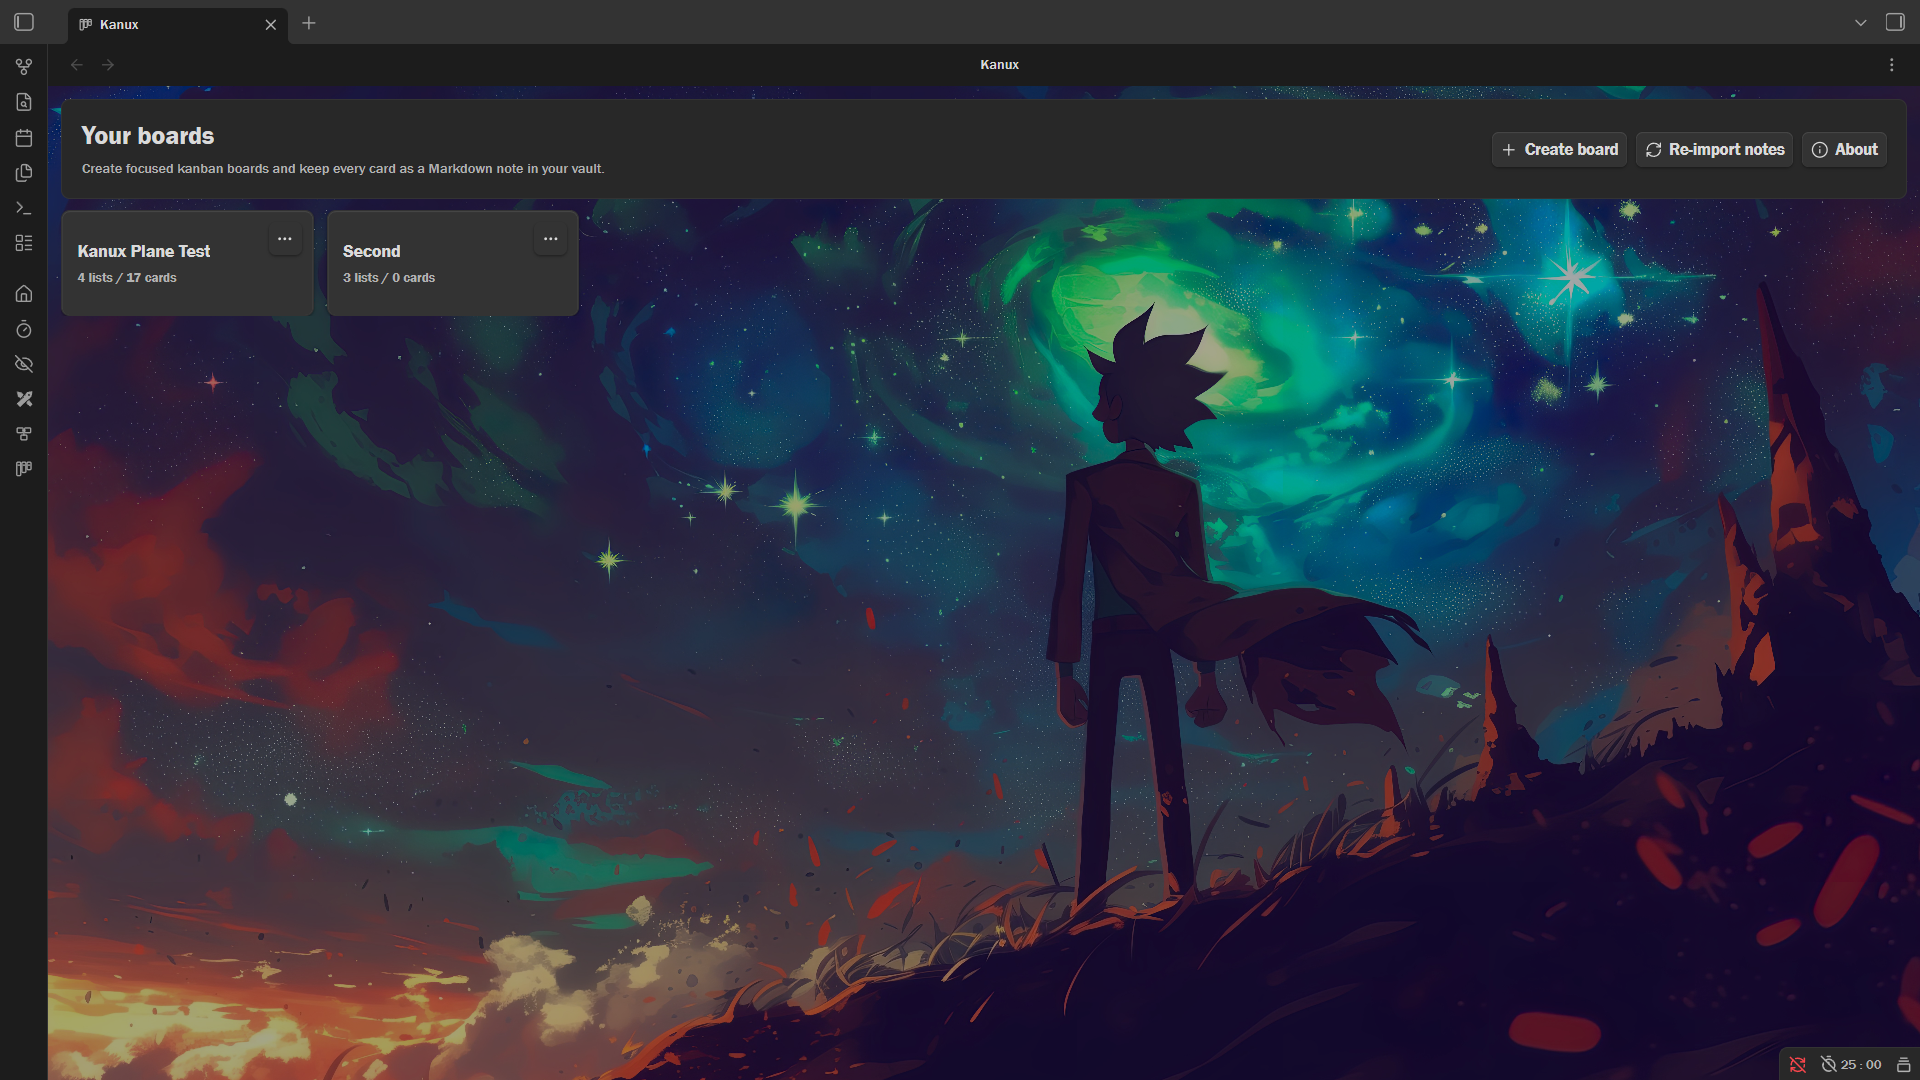Open the stopwatch timer ribbon icon

click(x=24, y=329)
